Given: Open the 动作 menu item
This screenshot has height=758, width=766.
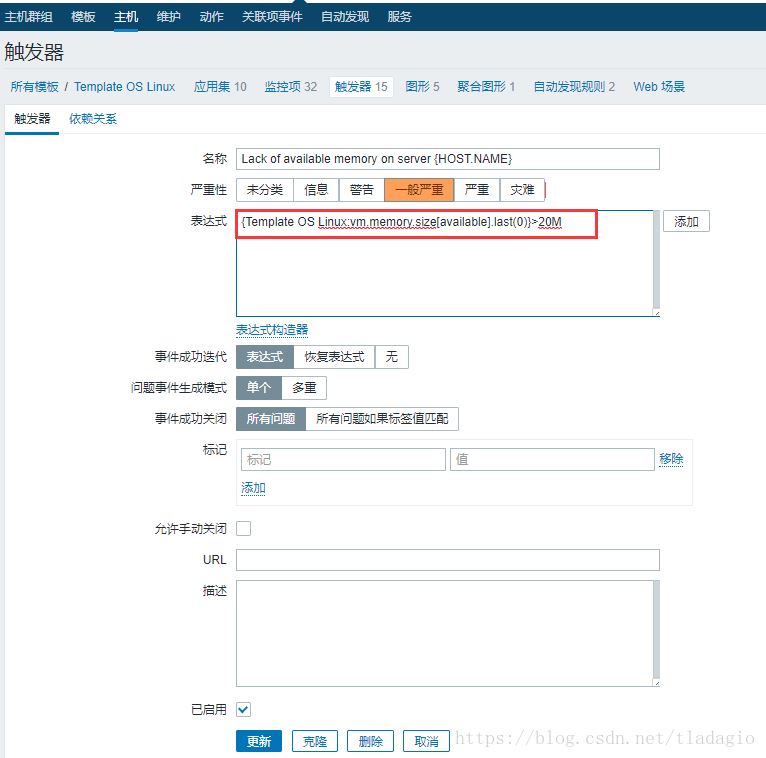Looking at the screenshot, I should point(212,17).
